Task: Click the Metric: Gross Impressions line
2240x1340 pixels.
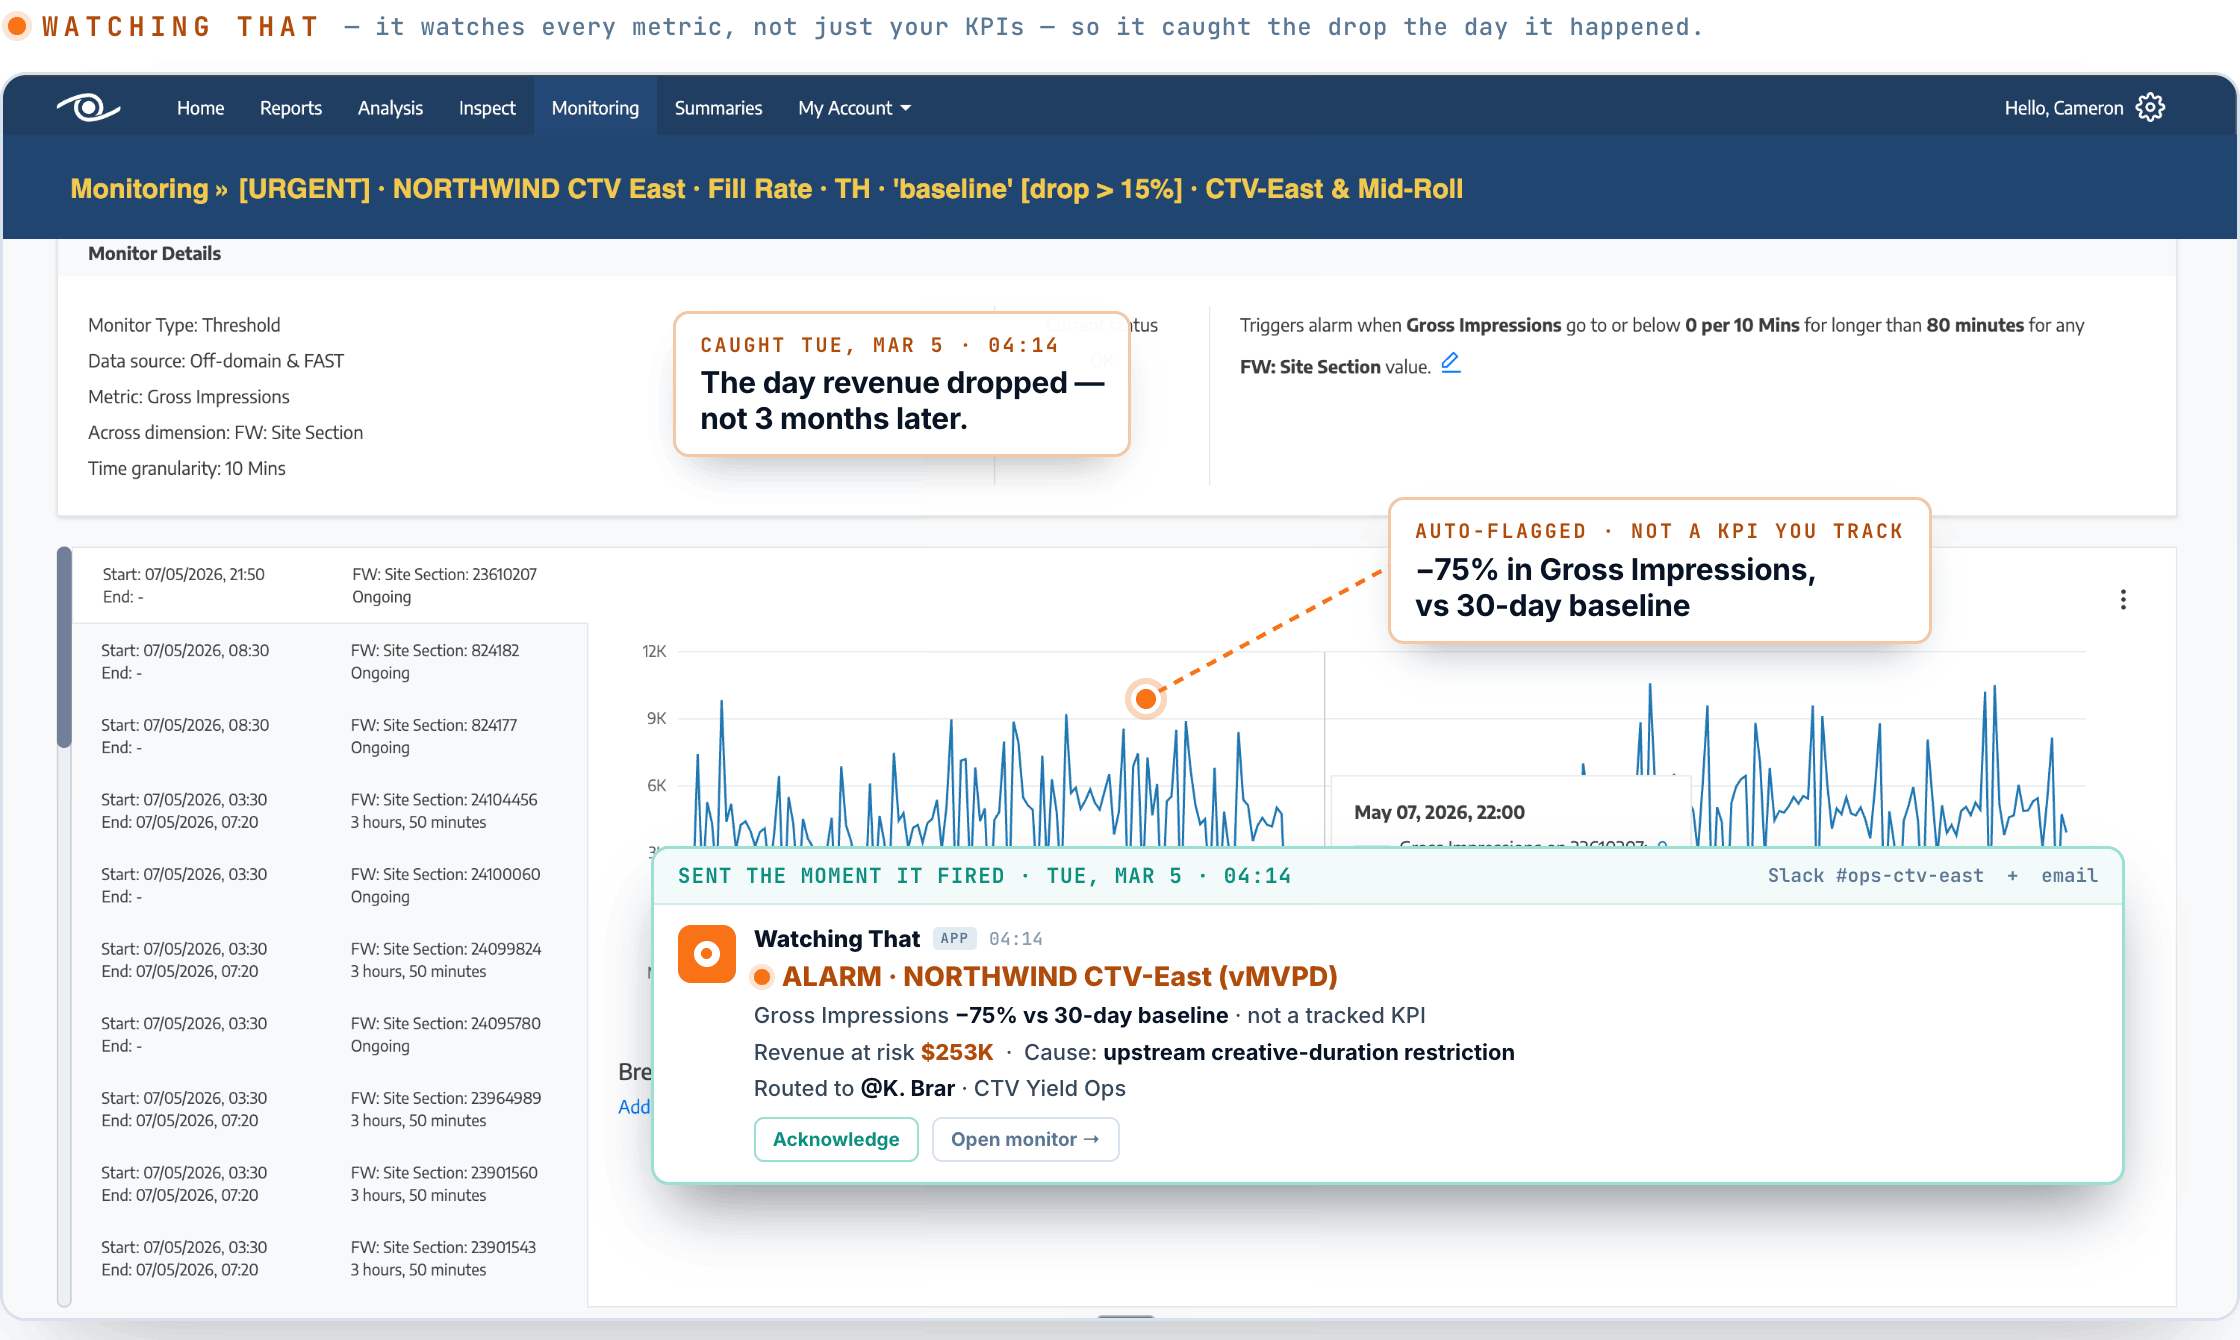Action: pos(189,397)
